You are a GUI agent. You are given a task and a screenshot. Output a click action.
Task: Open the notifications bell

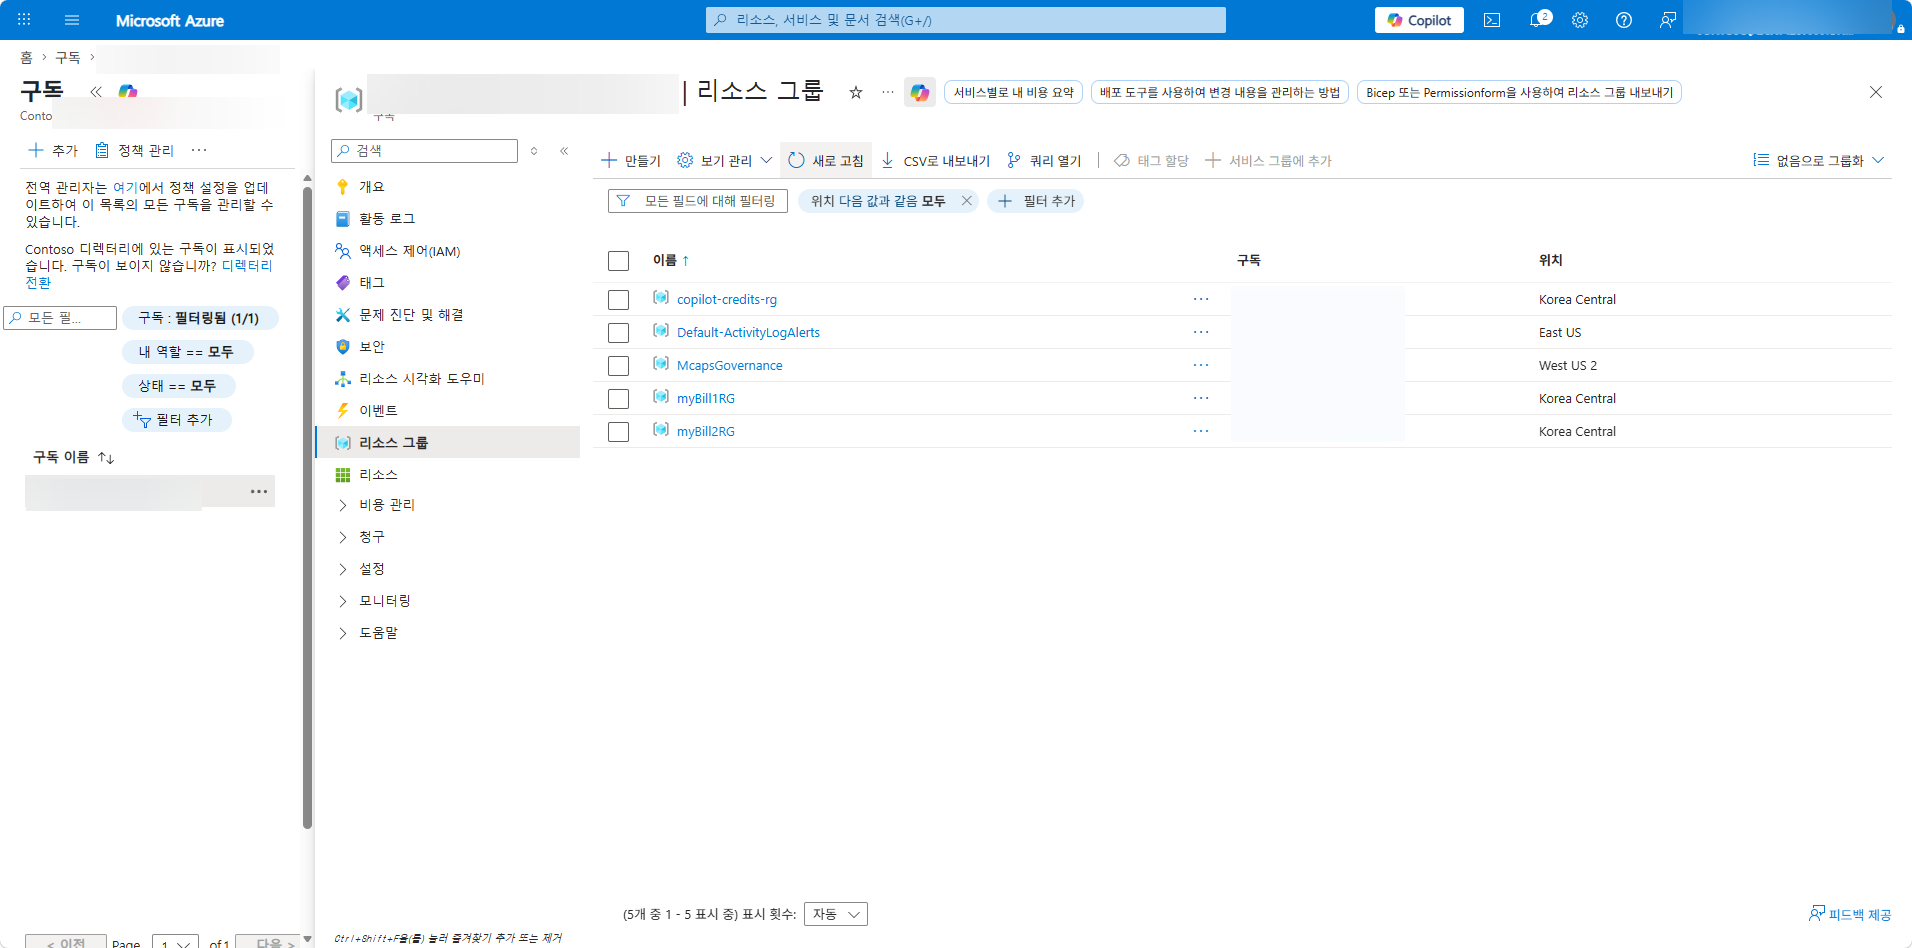(x=1539, y=20)
